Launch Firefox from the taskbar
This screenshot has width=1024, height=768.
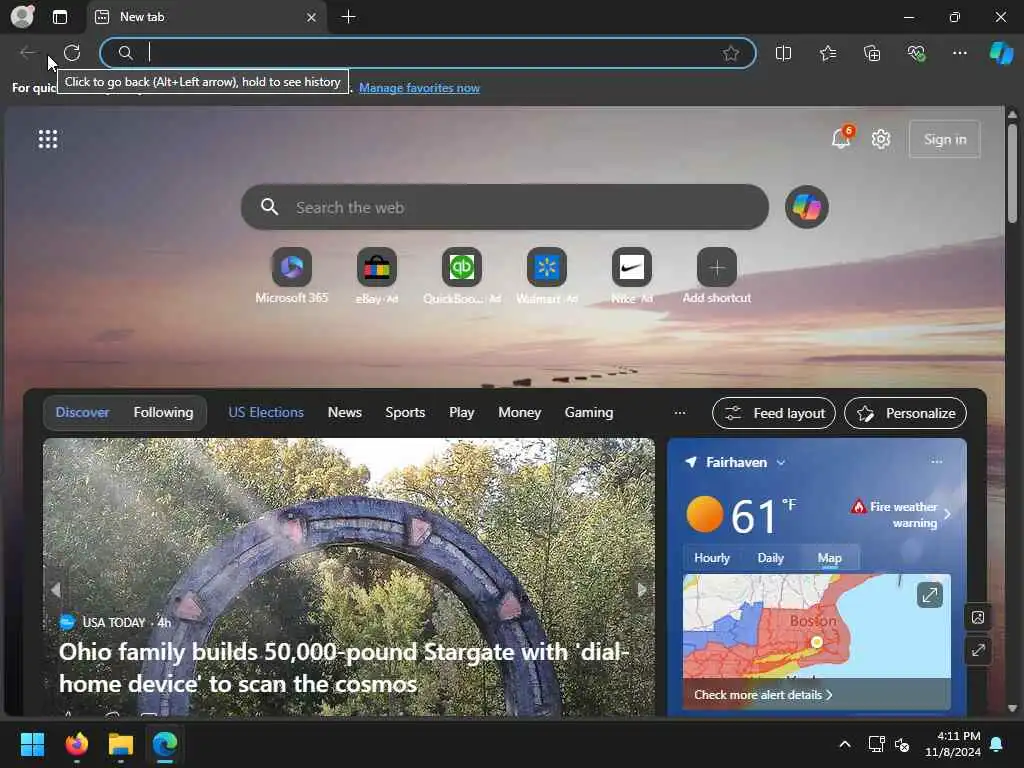click(x=76, y=744)
